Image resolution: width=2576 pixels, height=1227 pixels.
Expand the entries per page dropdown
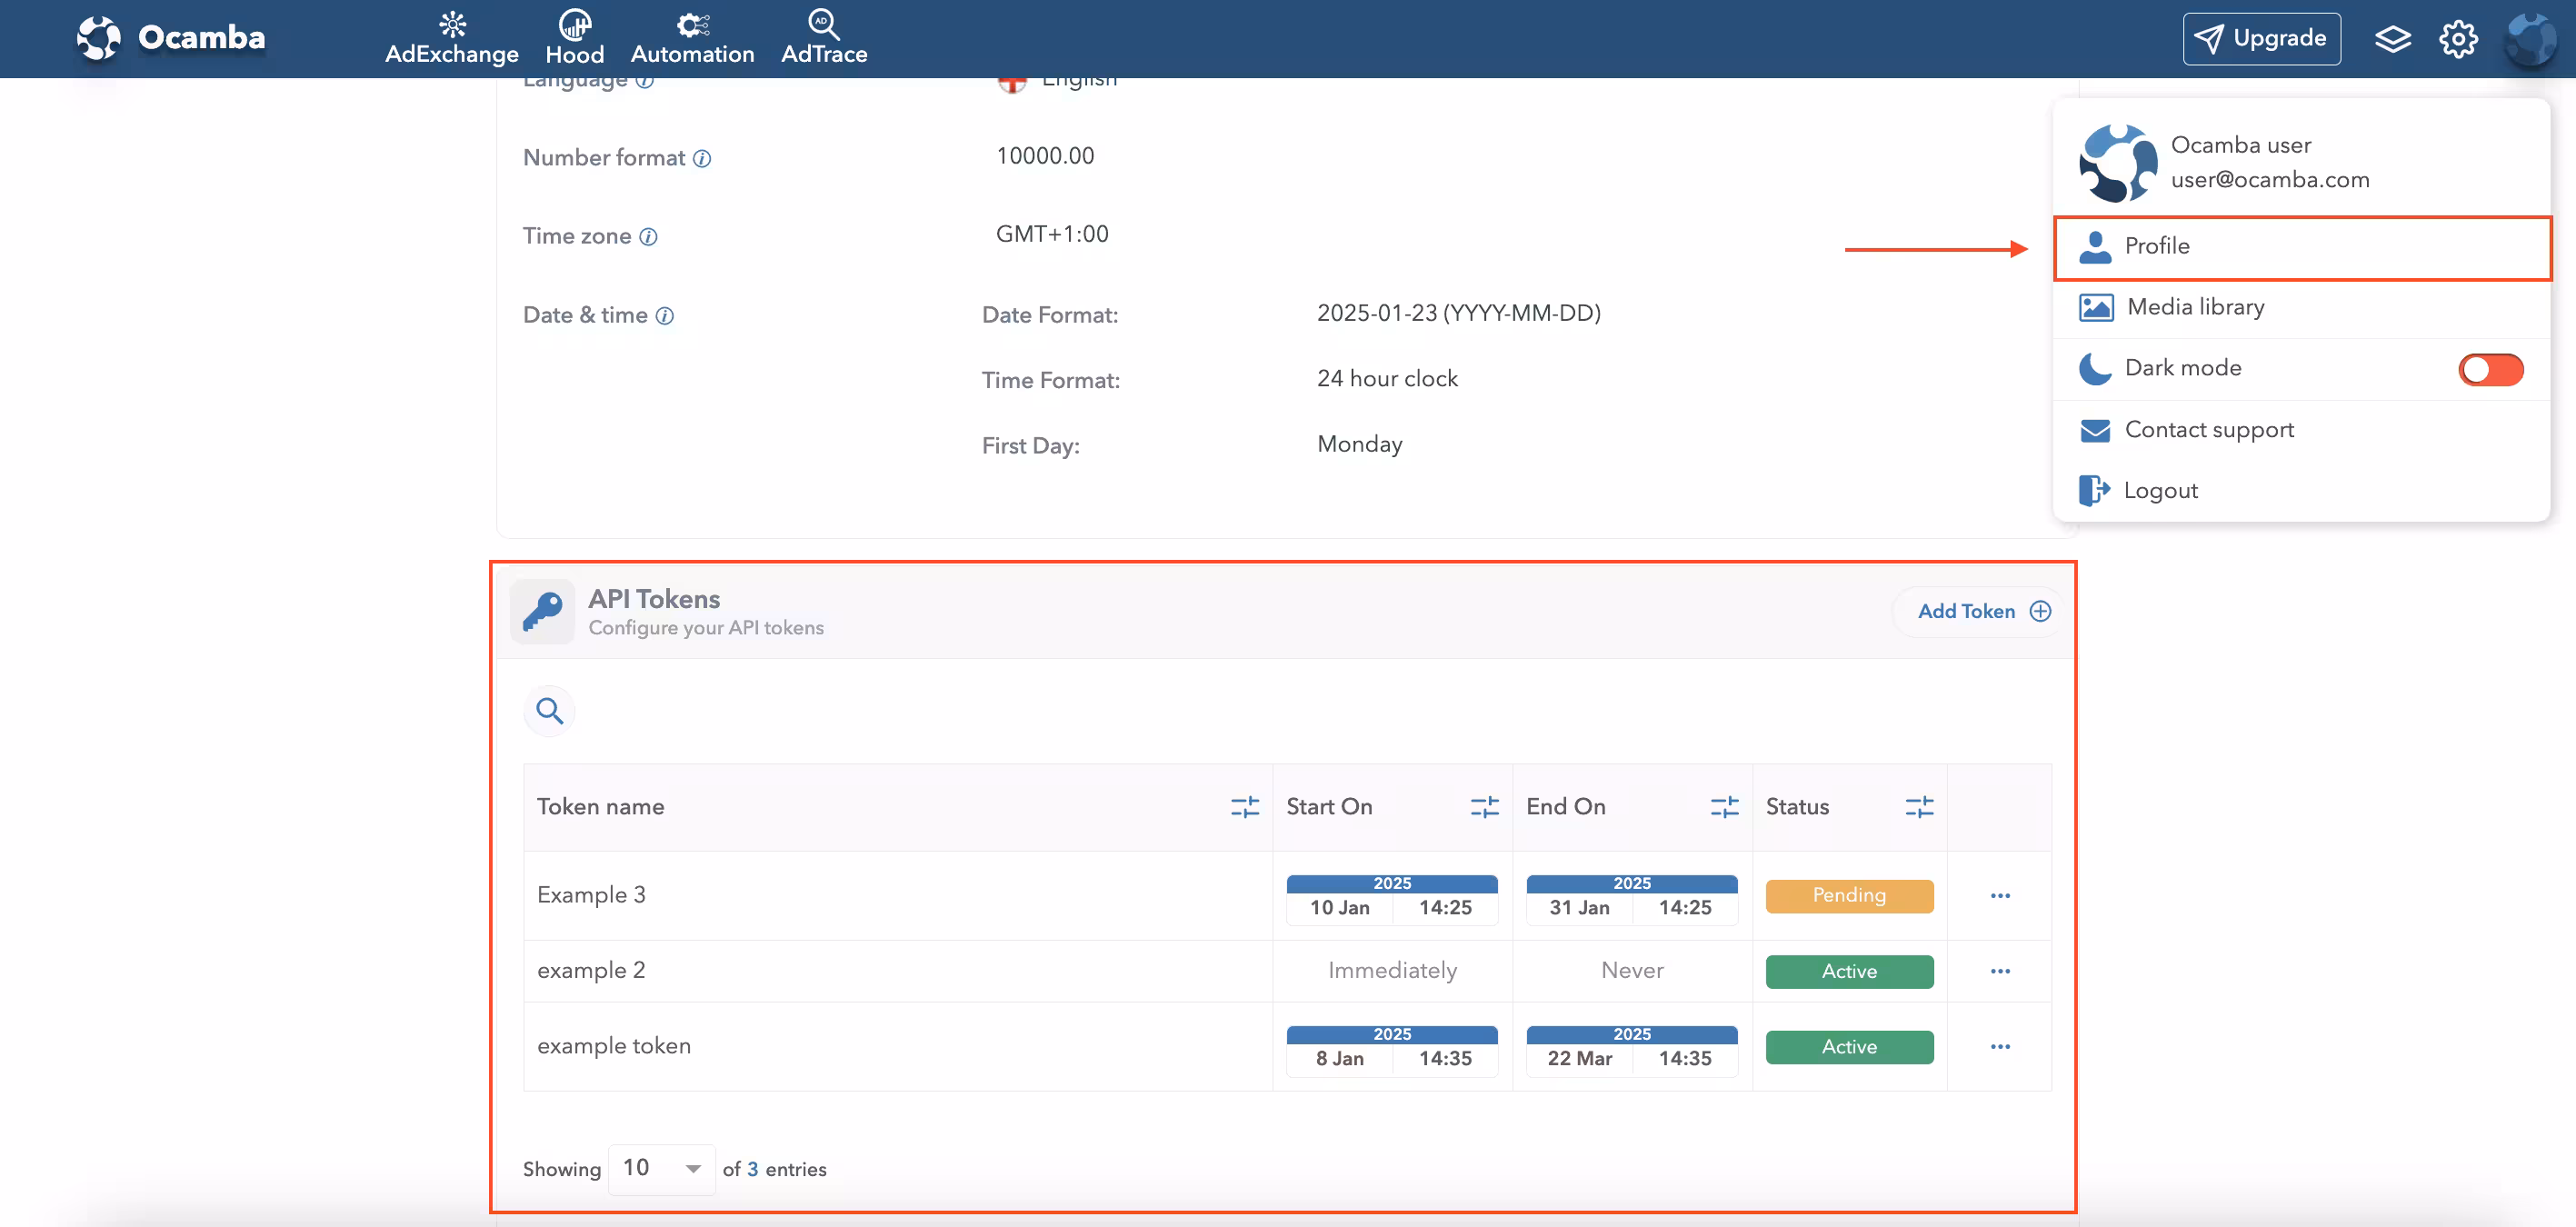click(x=661, y=1168)
